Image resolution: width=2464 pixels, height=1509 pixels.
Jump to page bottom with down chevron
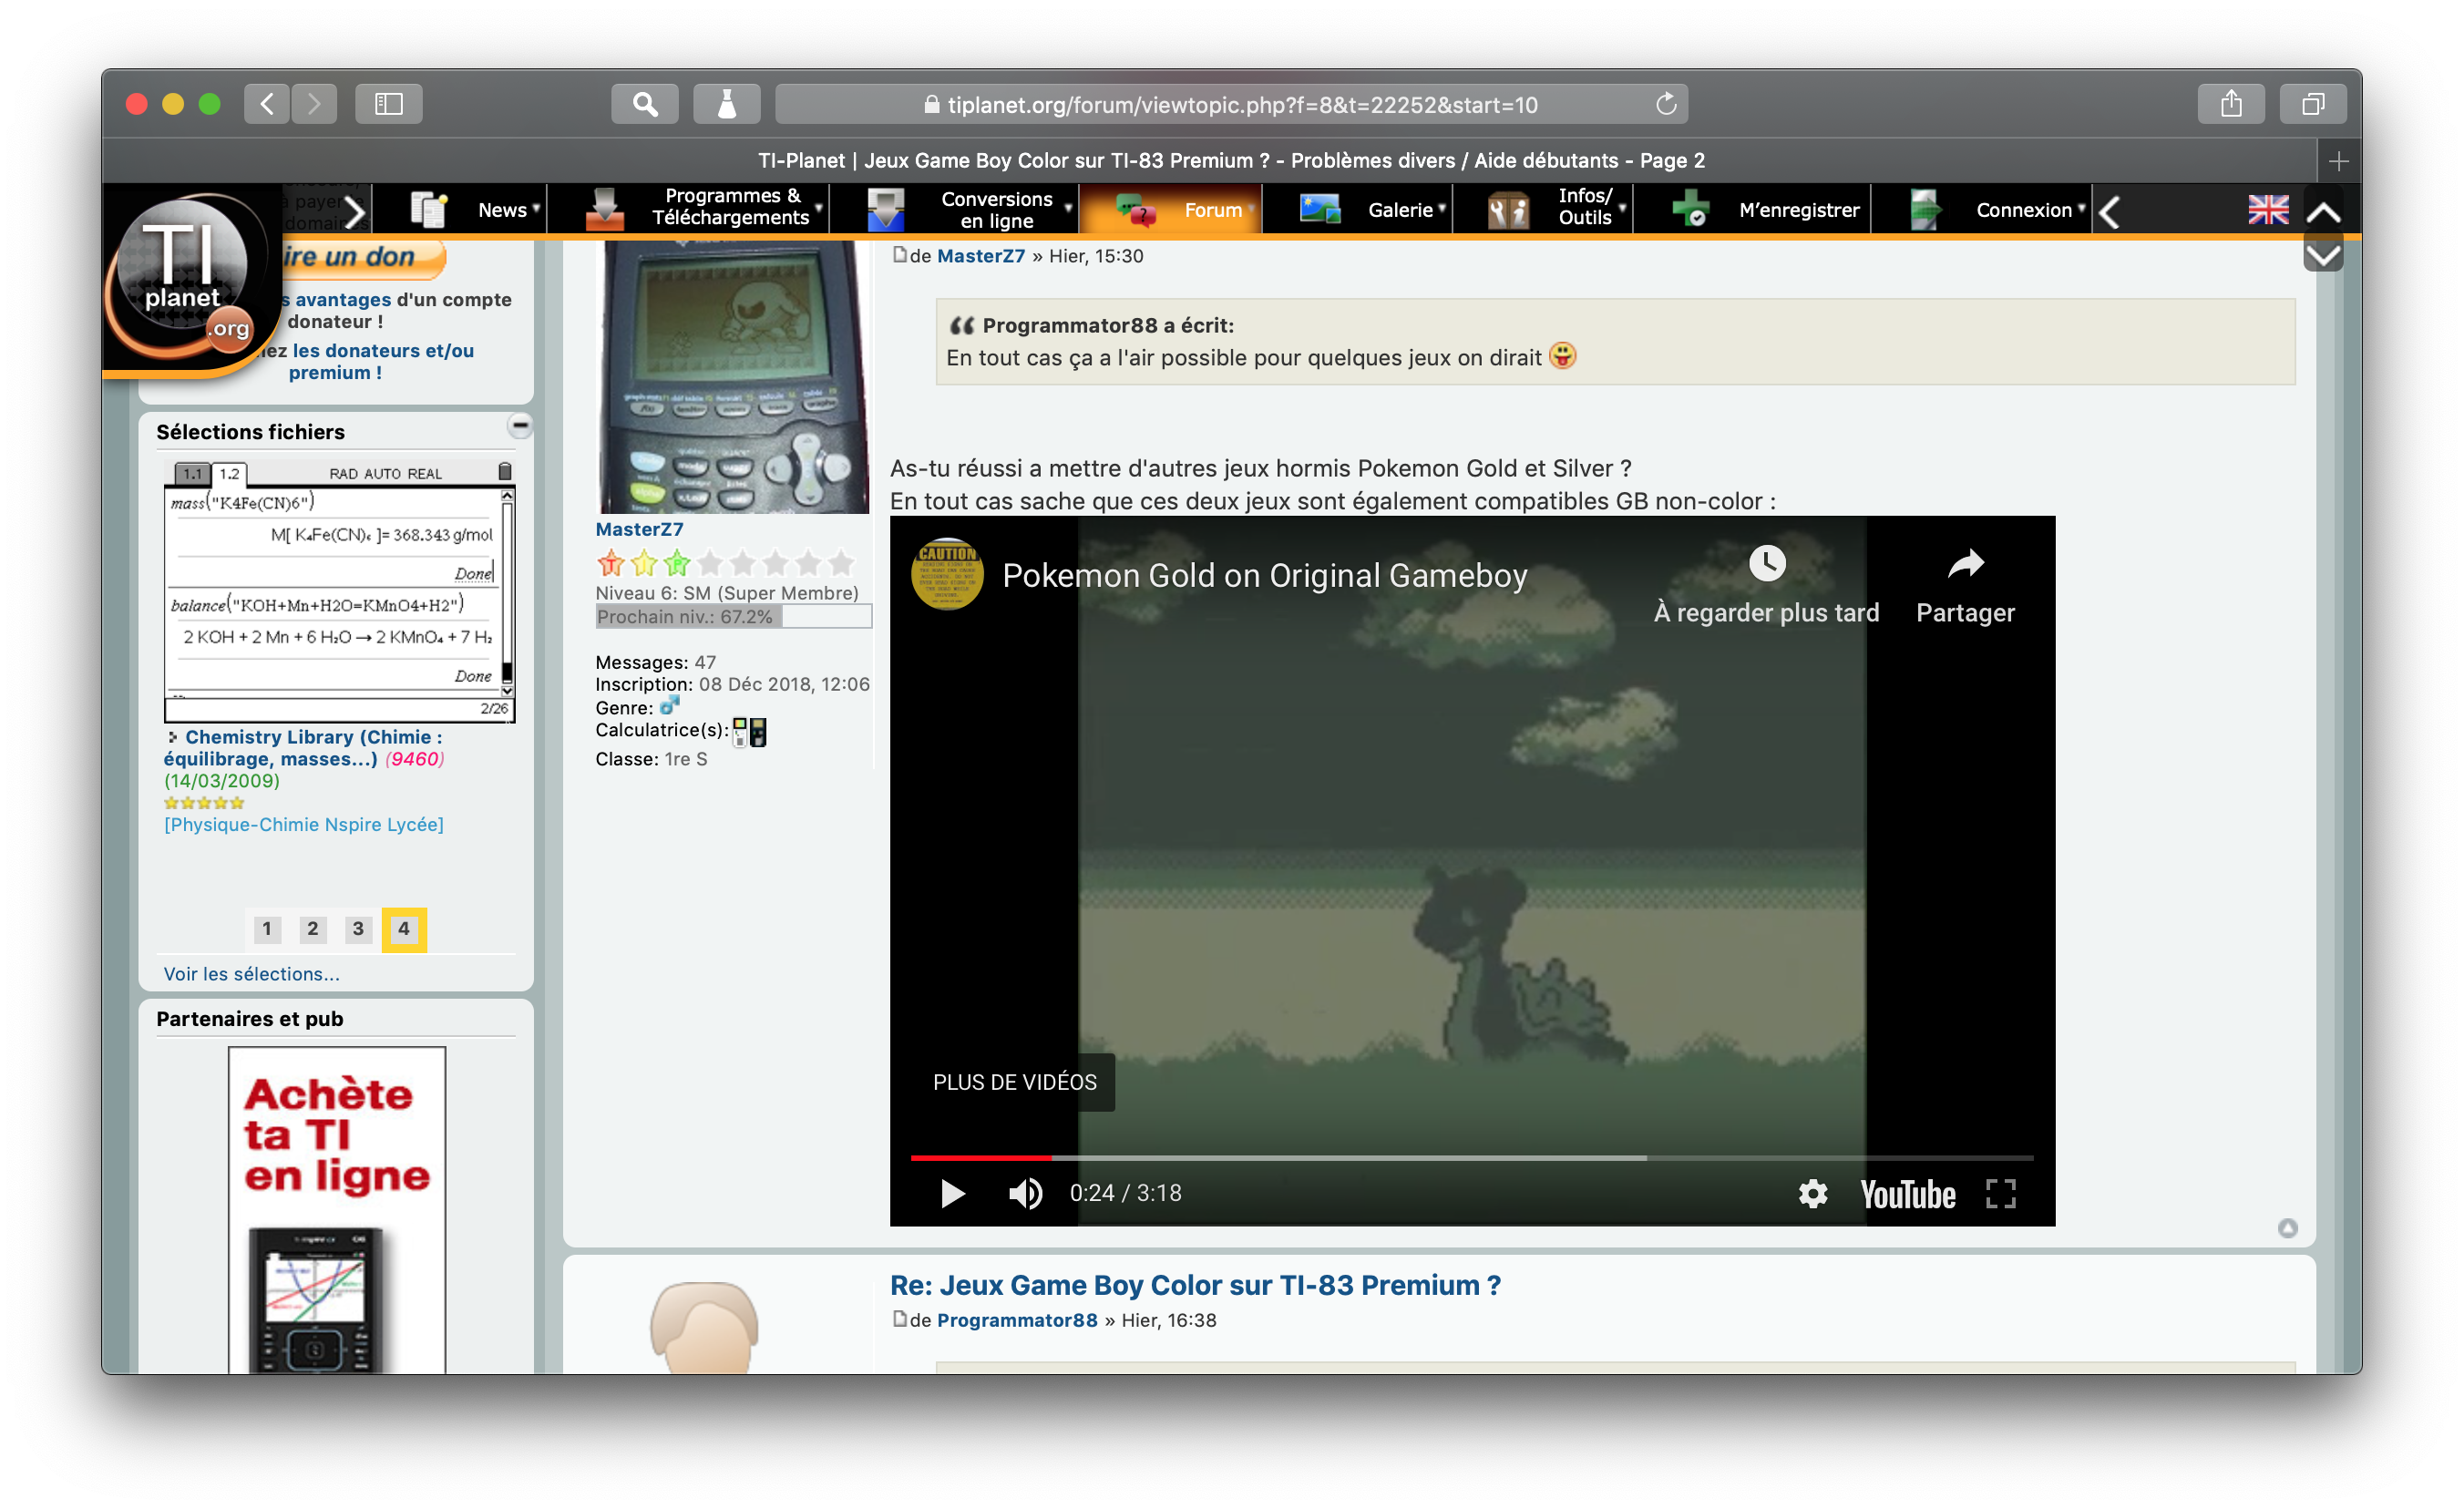point(2323,255)
